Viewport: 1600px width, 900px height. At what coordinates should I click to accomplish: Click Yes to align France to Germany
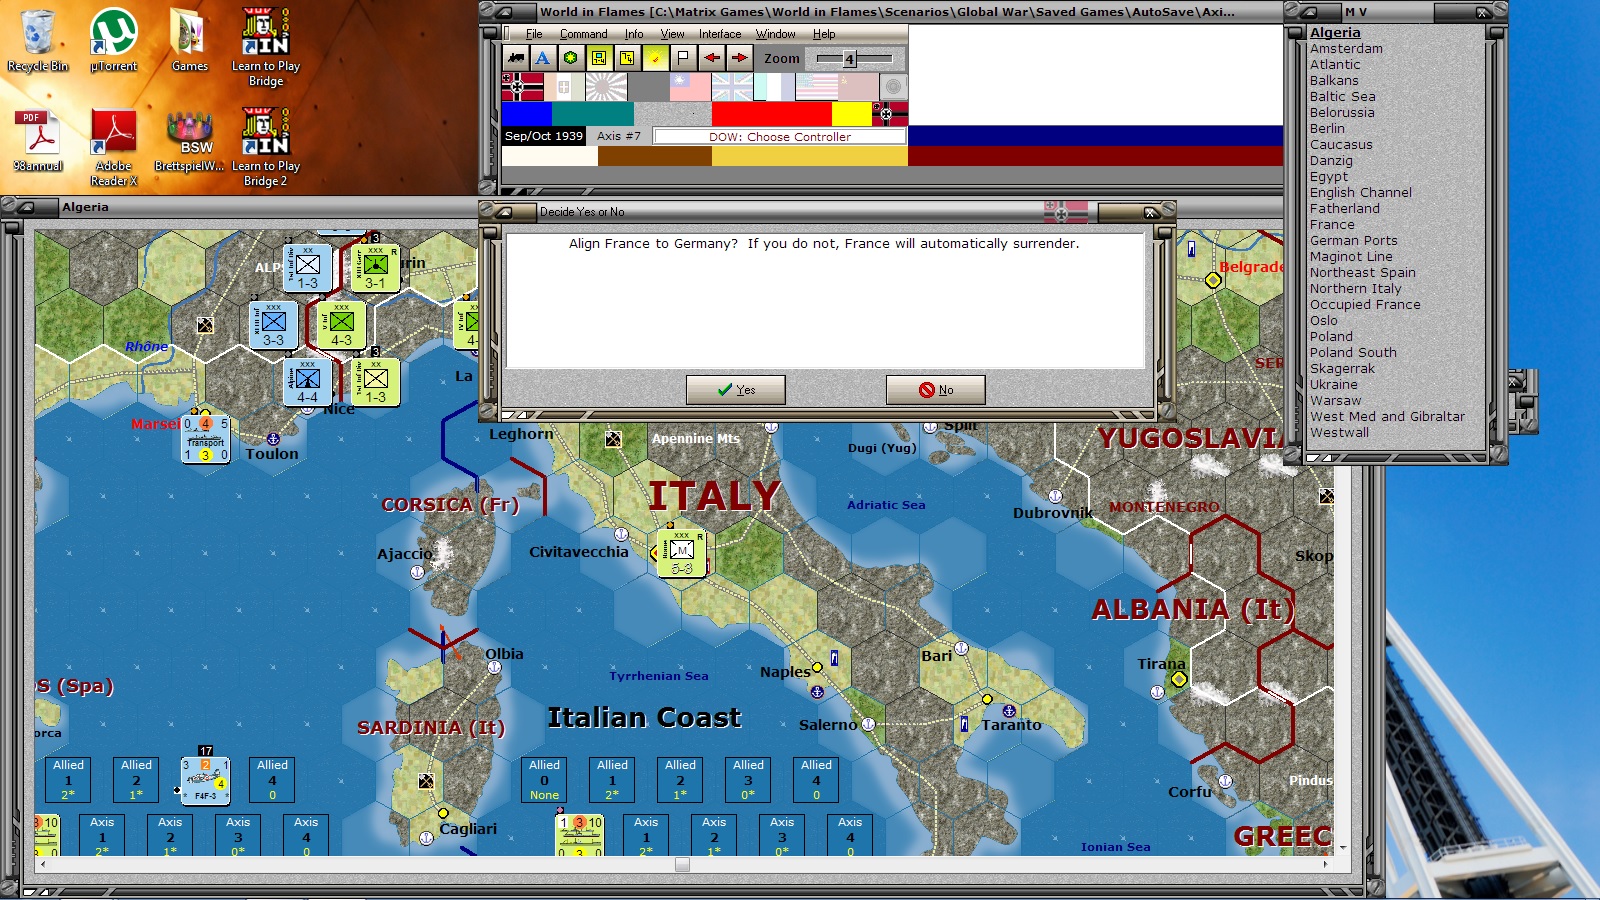click(x=736, y=390)
